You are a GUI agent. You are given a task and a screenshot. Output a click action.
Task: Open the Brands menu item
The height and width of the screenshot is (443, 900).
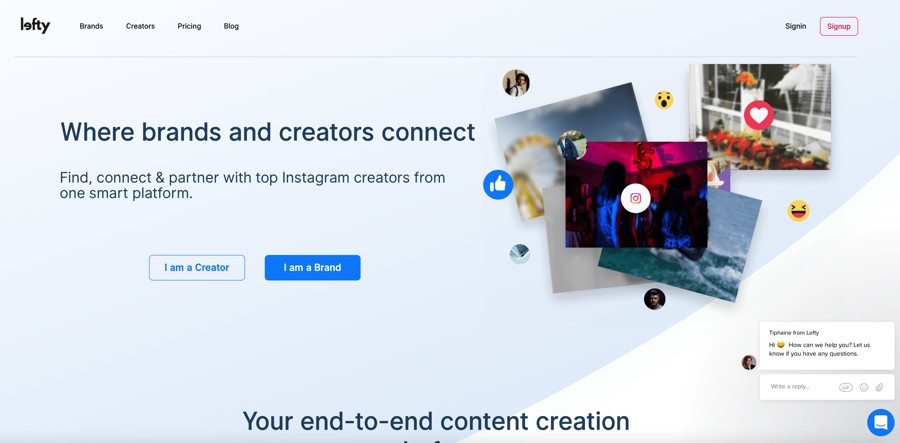pos(91,26)
